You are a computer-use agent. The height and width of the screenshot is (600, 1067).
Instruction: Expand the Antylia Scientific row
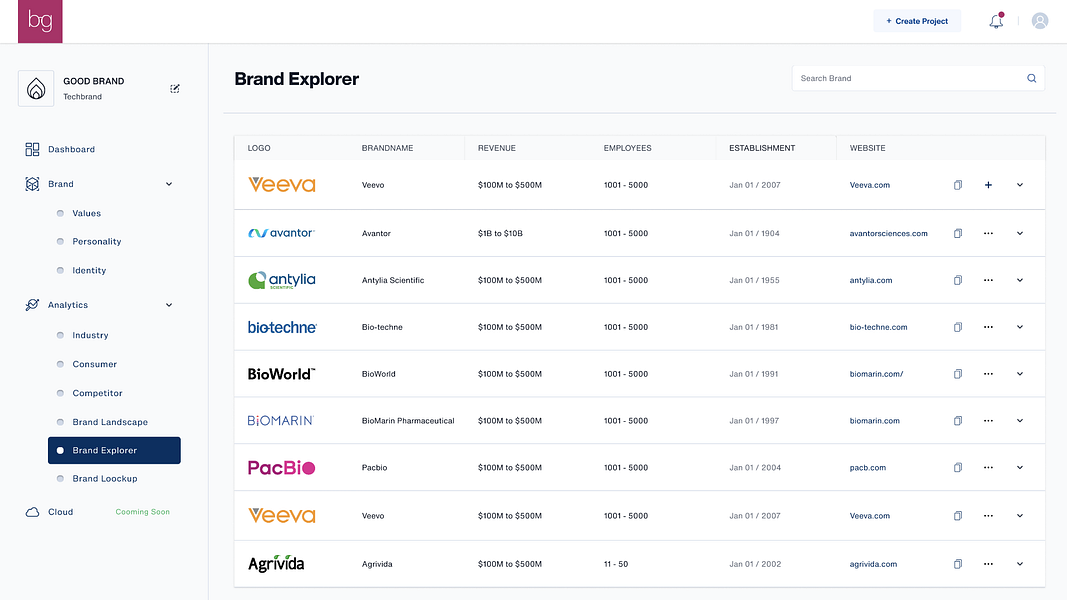pos(1019,280)
